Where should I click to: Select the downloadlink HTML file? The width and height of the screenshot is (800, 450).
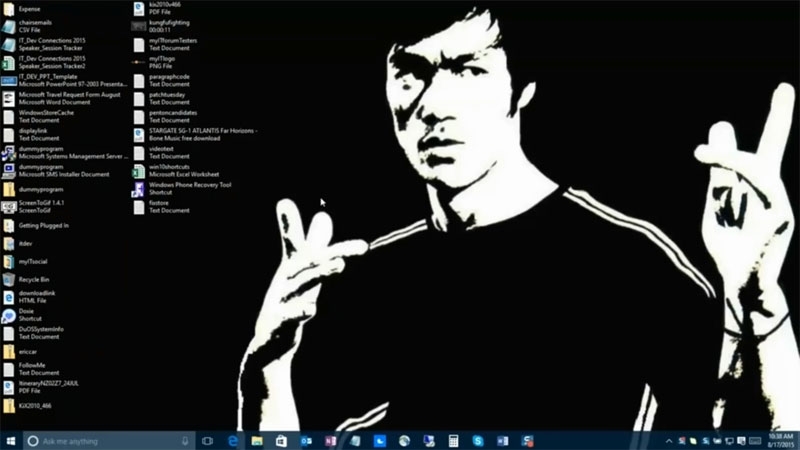[x=29, y=297]
